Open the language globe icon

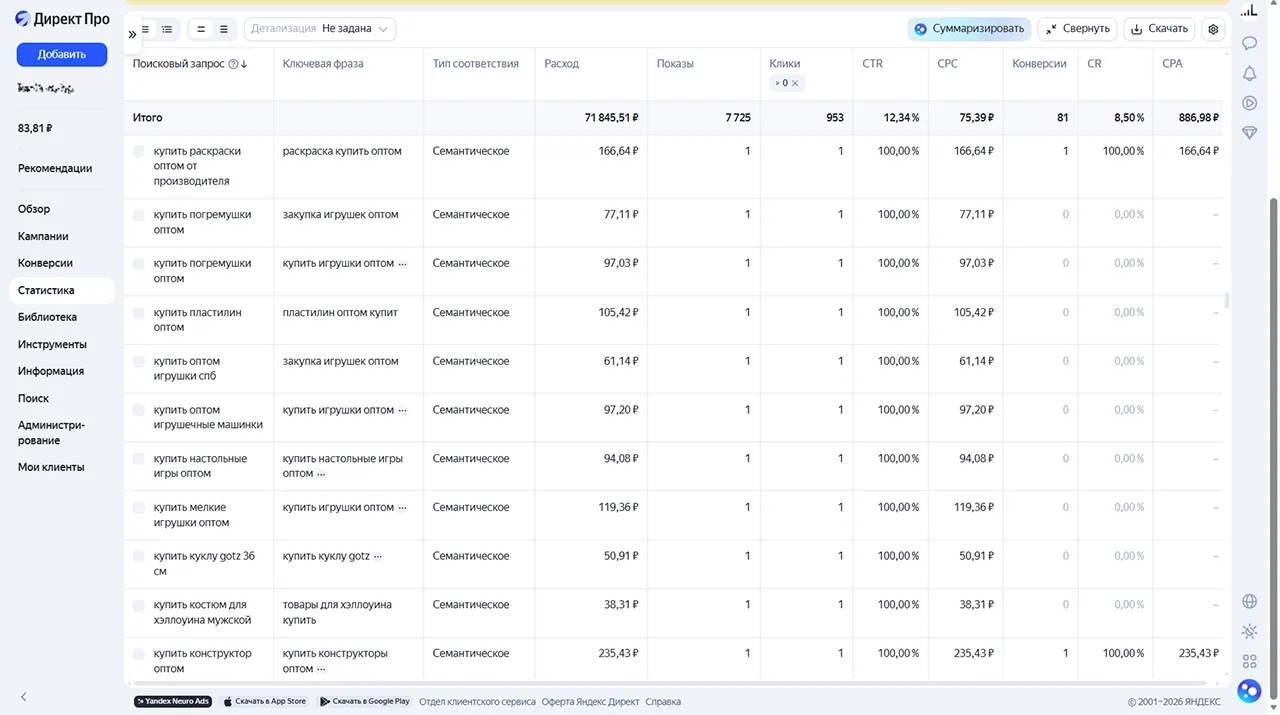pyautogui.click(x=1249, y=601)
